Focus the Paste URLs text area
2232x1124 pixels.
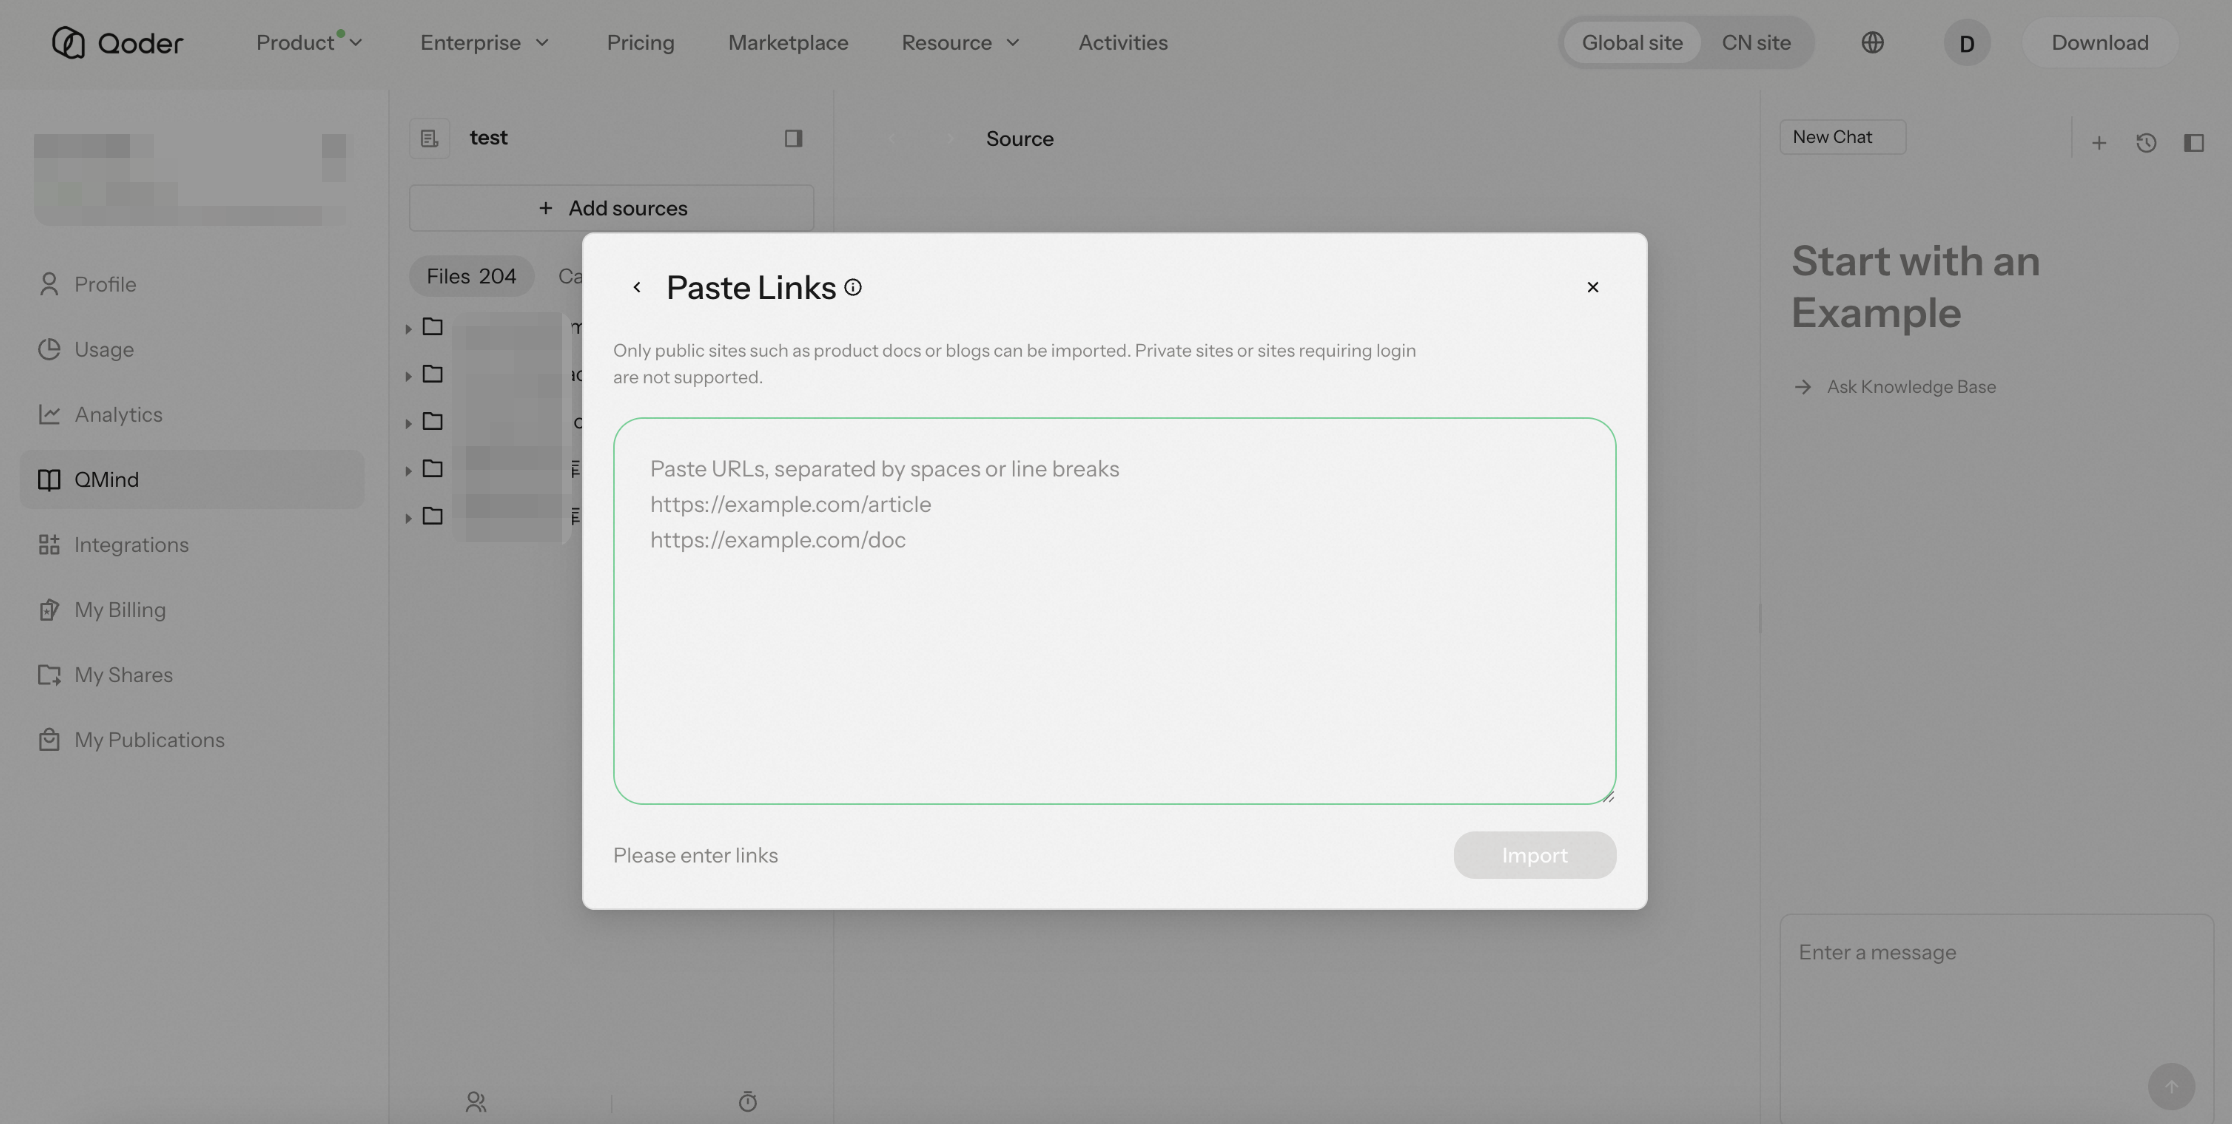[1114, 611]
